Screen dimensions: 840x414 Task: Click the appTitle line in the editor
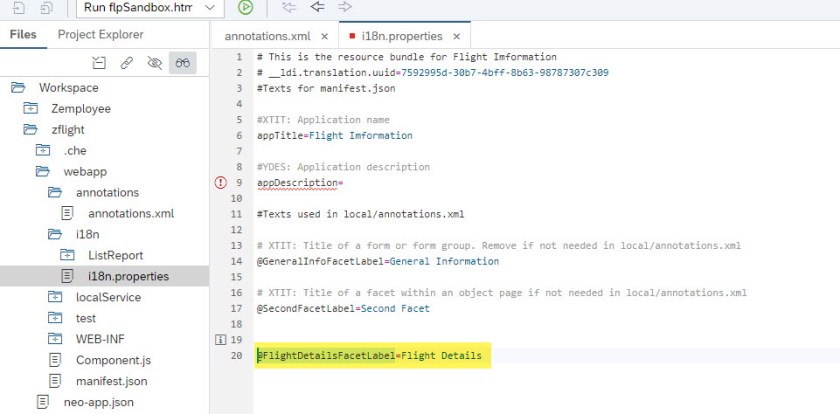click(x=335, y=136)
